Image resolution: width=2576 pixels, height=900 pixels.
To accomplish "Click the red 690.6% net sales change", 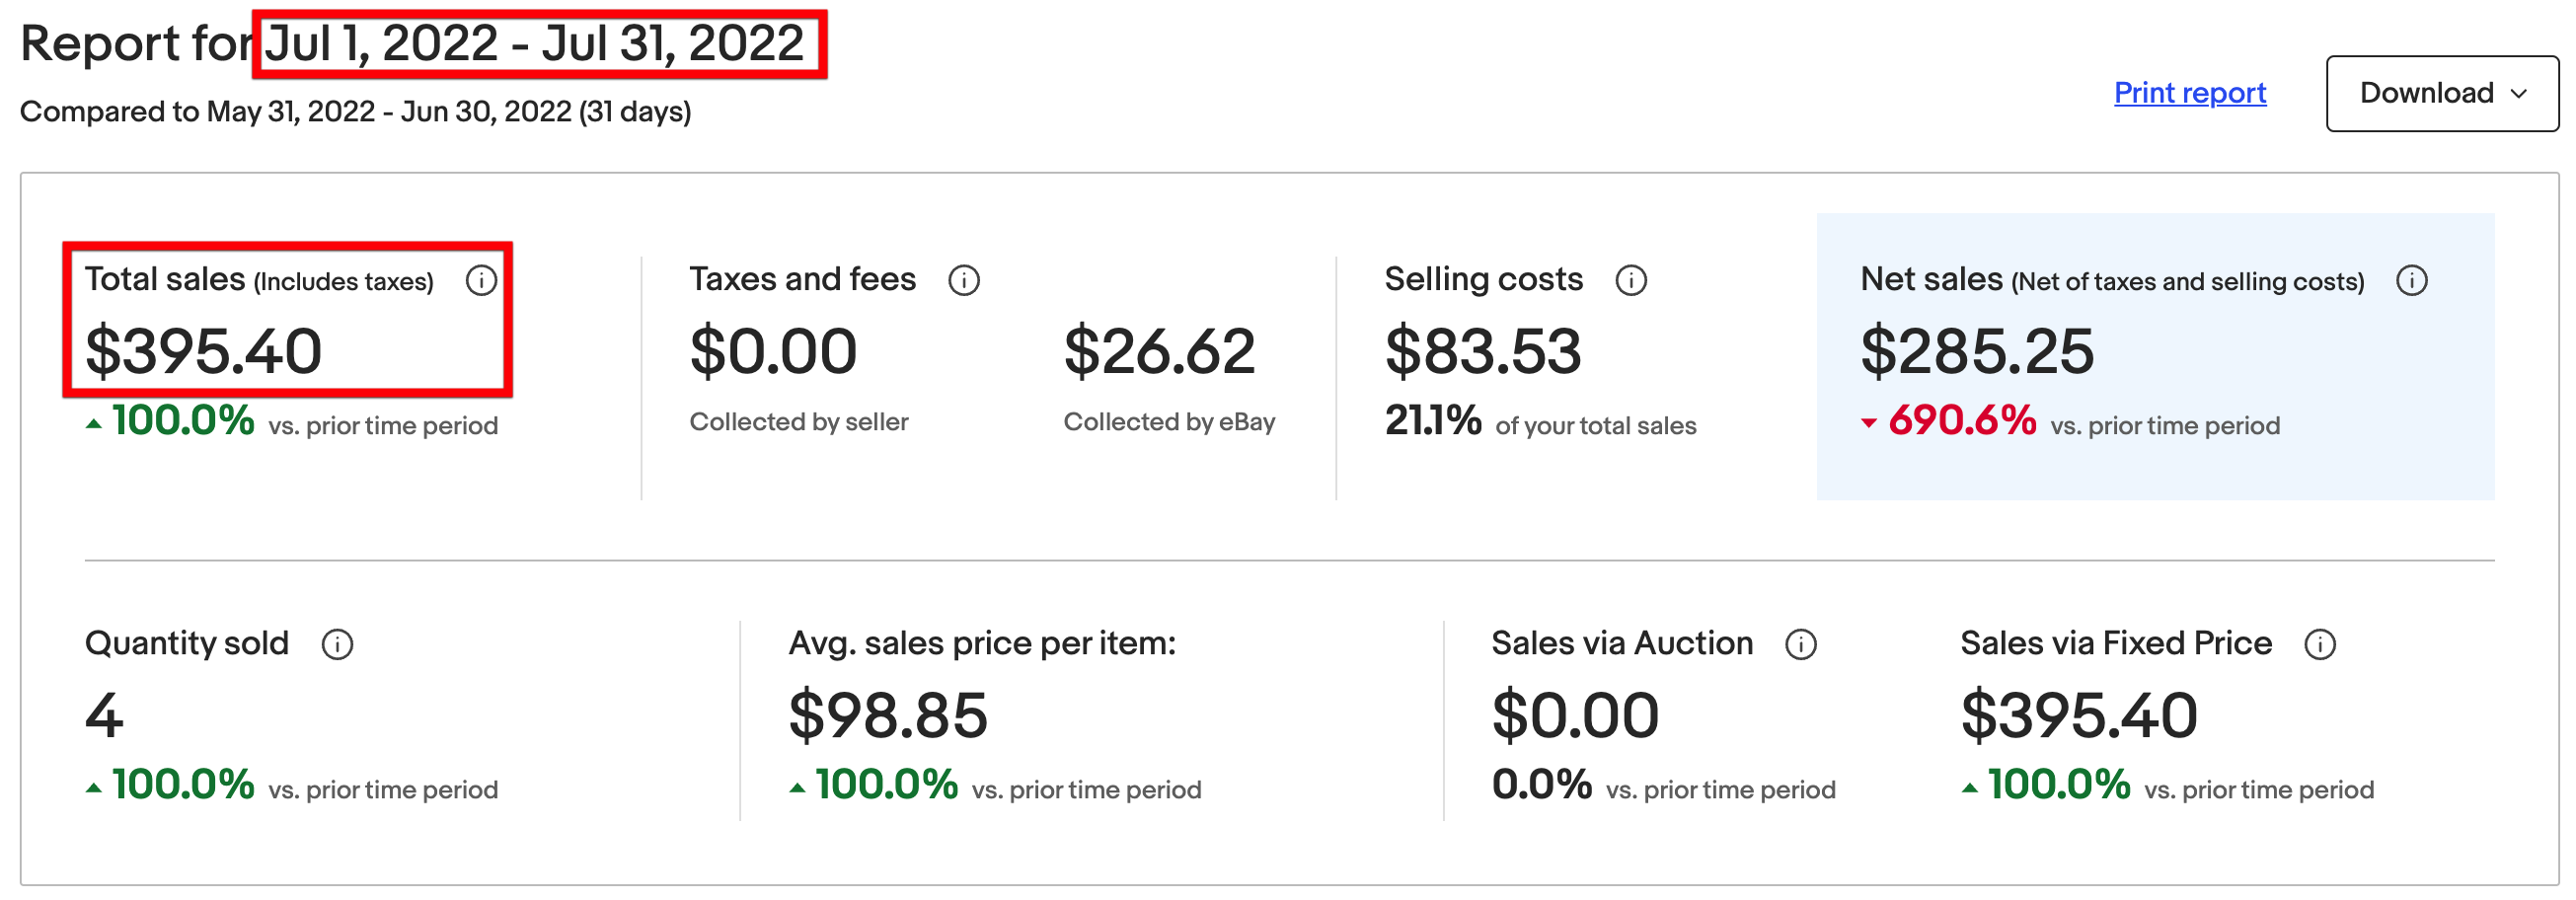I will pyautogui.click(x=1961, y=421).
